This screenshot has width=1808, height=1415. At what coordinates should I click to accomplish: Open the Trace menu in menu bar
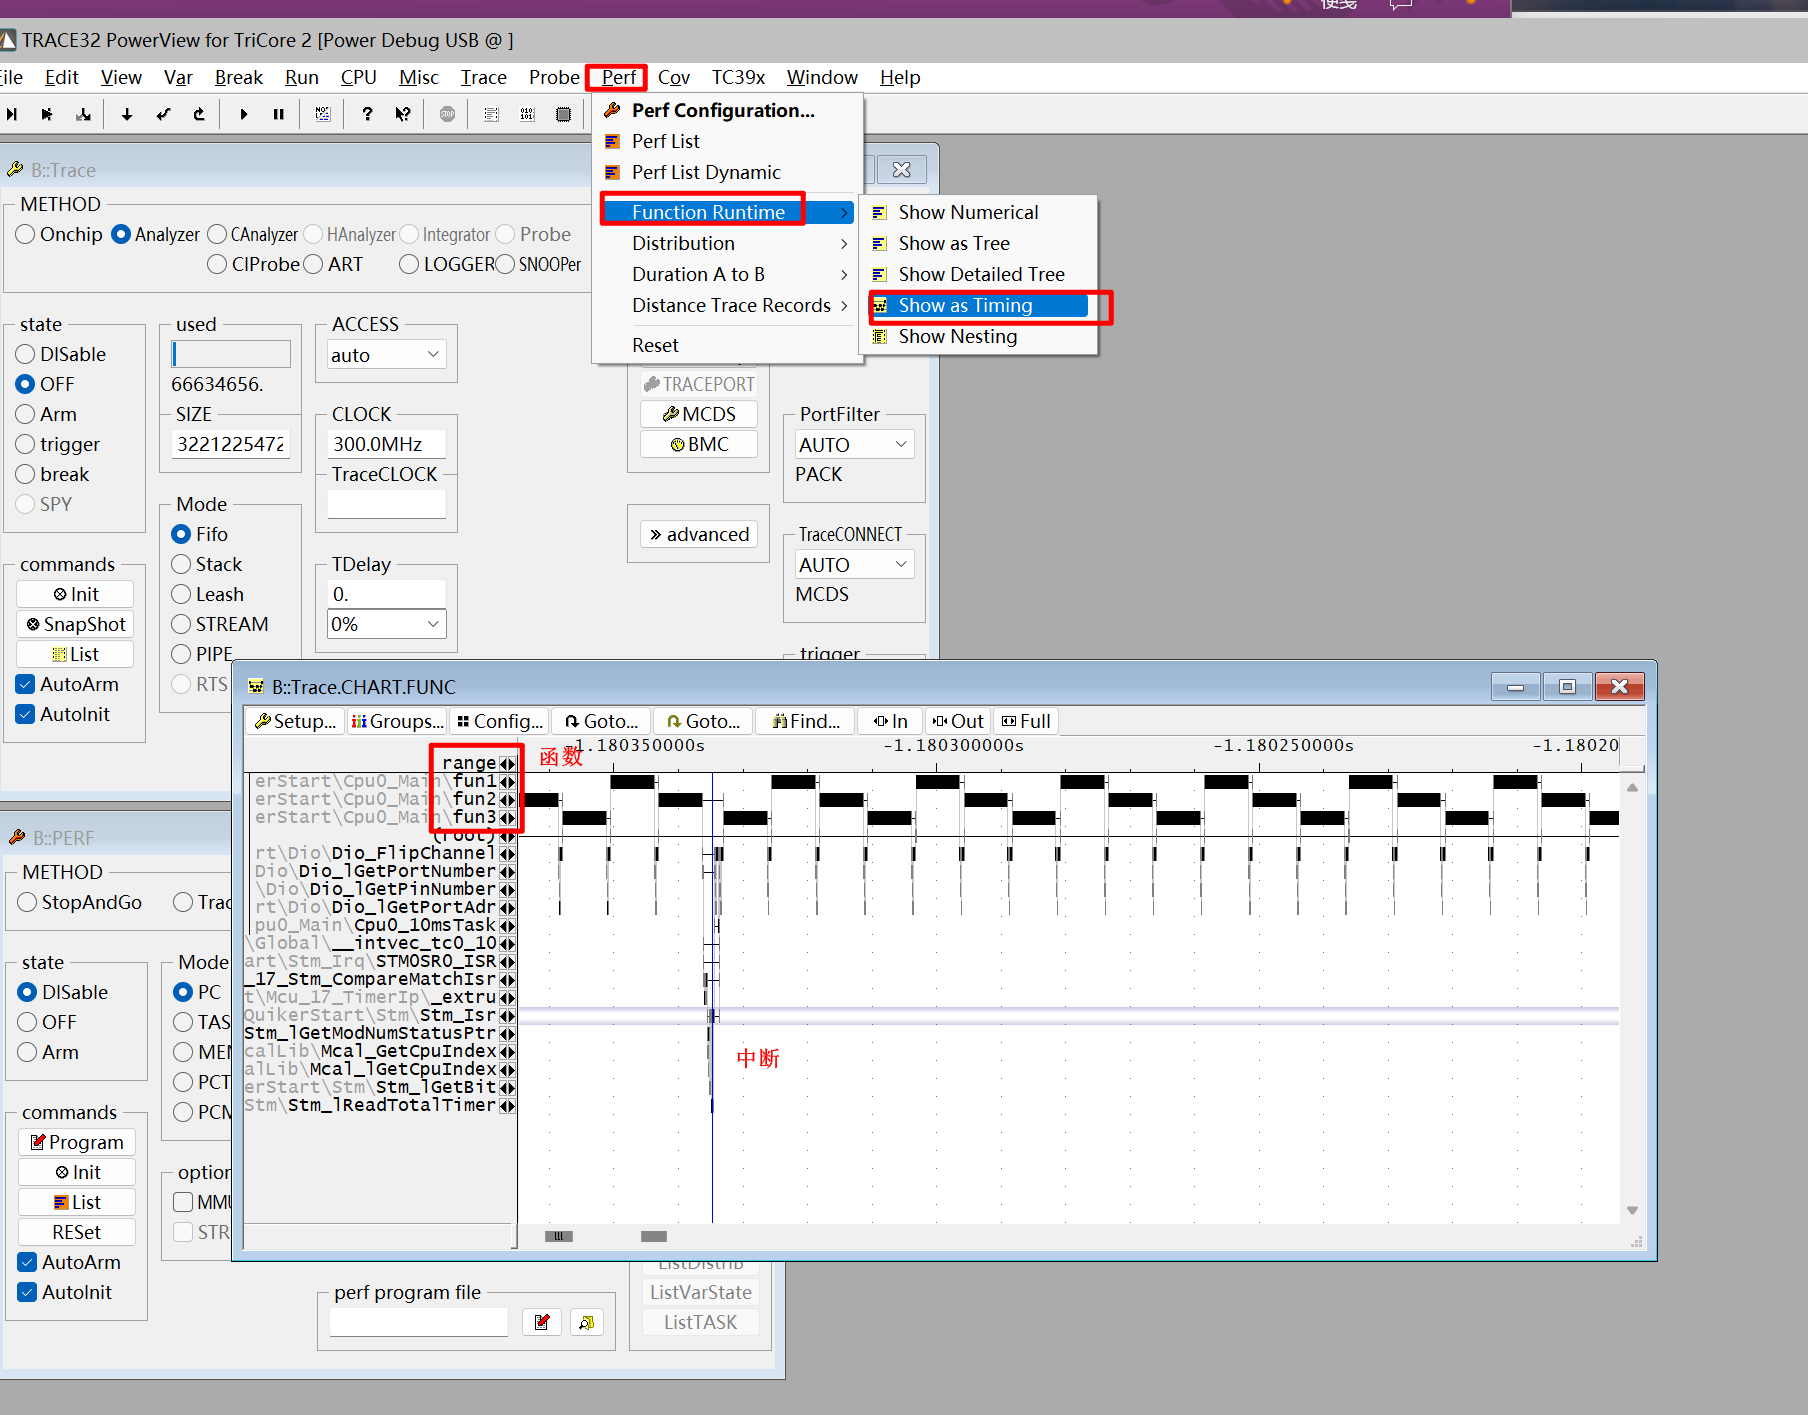(483, 77)
